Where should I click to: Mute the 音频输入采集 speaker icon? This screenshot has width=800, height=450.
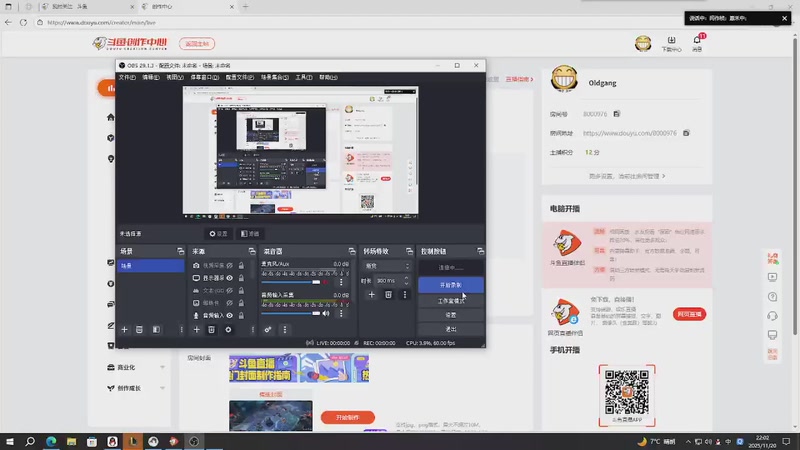pos(326,313)
